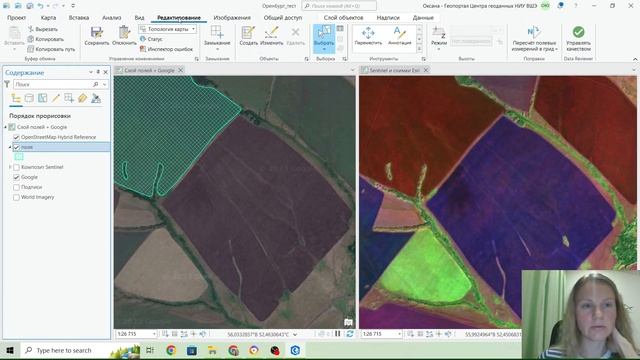Click the Отклонить (Discard) edits icon
Viewport: 640px width, 360px height.
[124, 36]
